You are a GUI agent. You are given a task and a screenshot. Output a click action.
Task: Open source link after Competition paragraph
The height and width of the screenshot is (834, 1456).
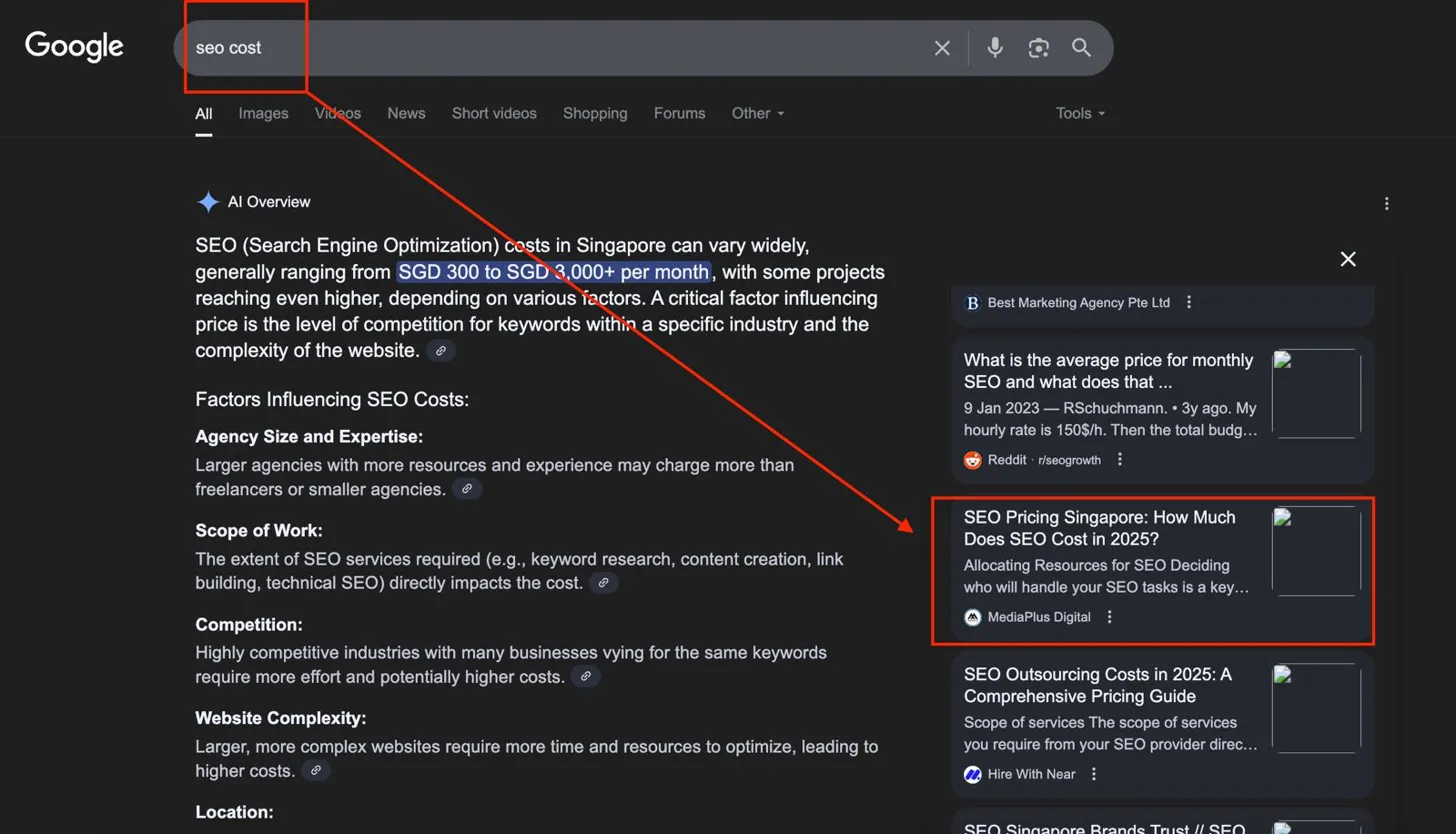[x=586, y=677]
